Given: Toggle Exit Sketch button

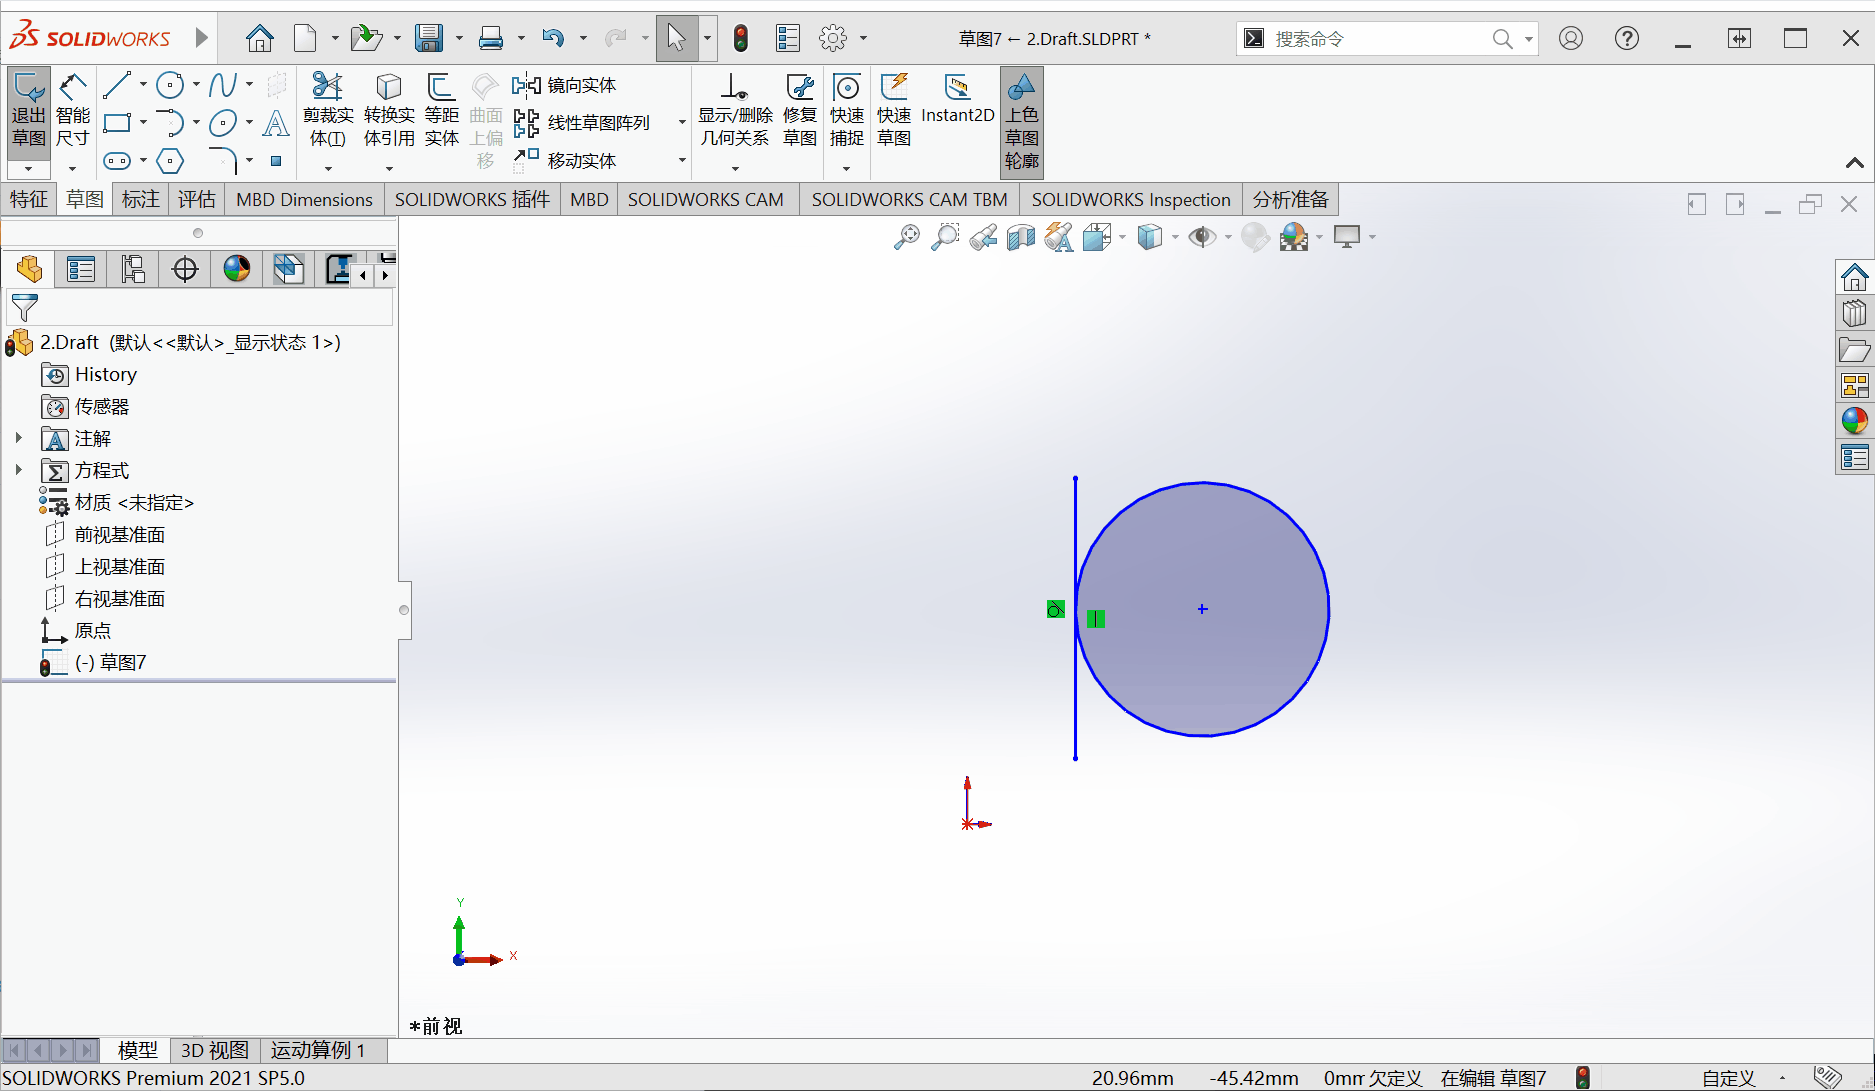Looking at the screenshot, I should [28, 112].
